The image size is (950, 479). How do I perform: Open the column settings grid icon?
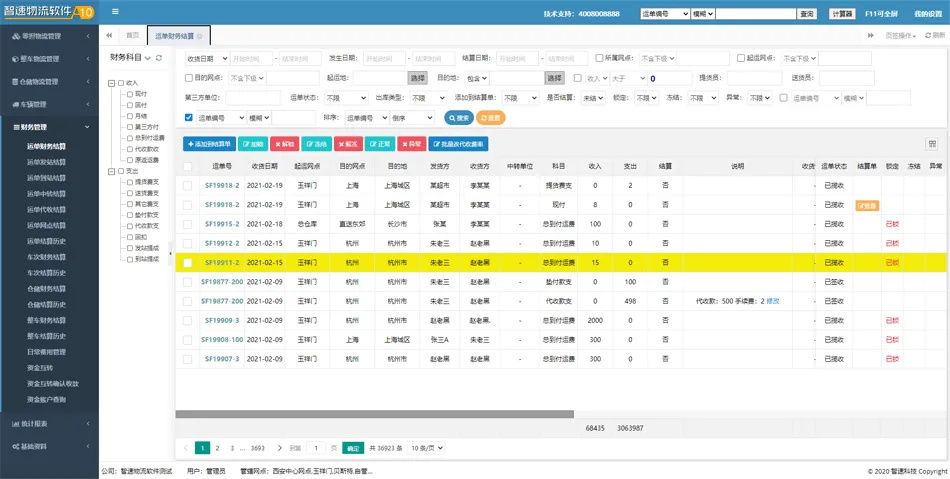pos(932,144)
